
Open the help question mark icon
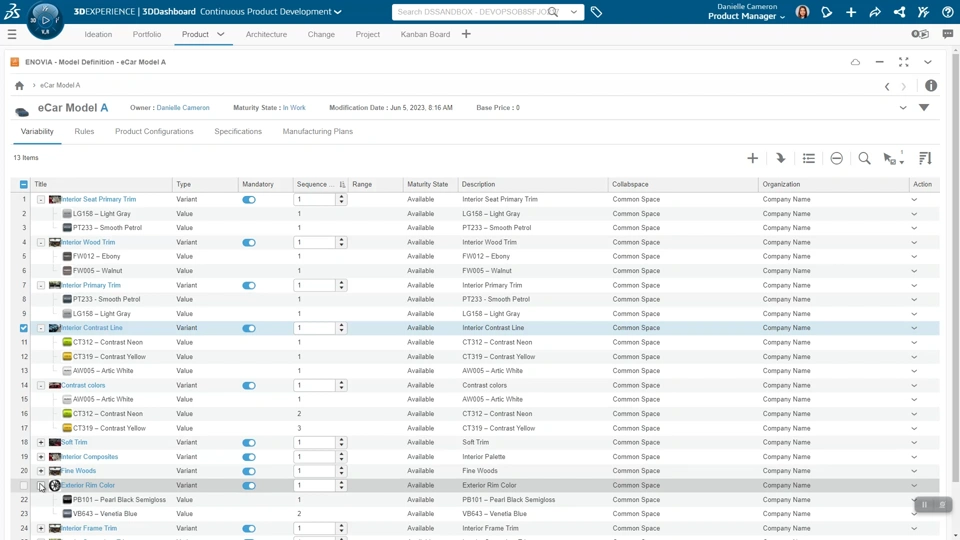click(x=947, y=12)
